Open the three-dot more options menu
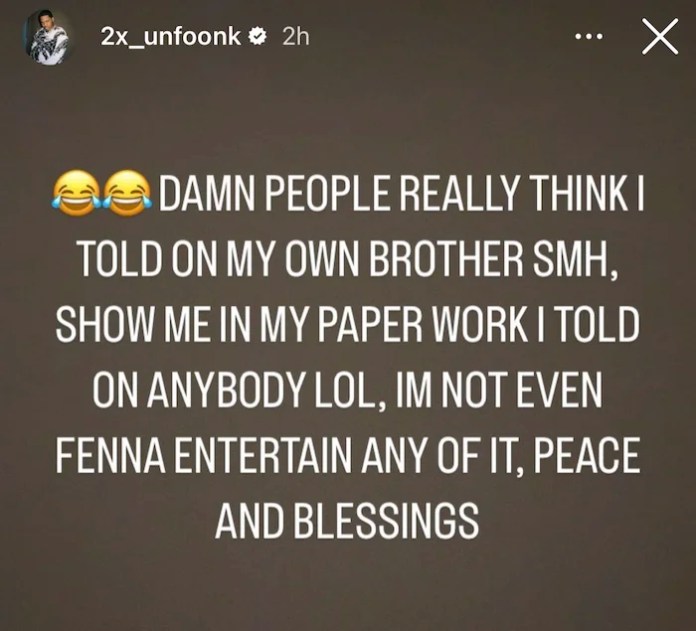696x631 pixels. point(589,37)
